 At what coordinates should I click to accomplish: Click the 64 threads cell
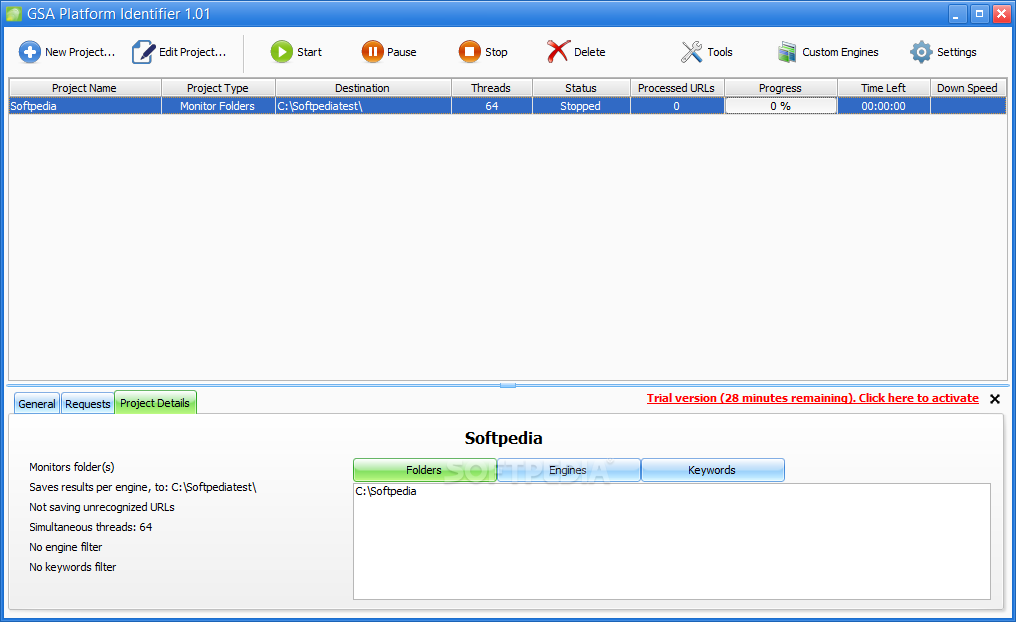[491, 106]
